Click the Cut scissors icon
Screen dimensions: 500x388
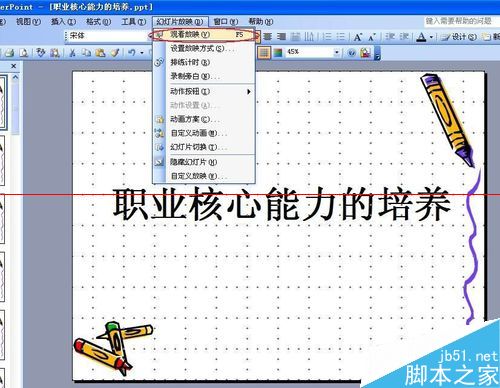click(72, 52)
